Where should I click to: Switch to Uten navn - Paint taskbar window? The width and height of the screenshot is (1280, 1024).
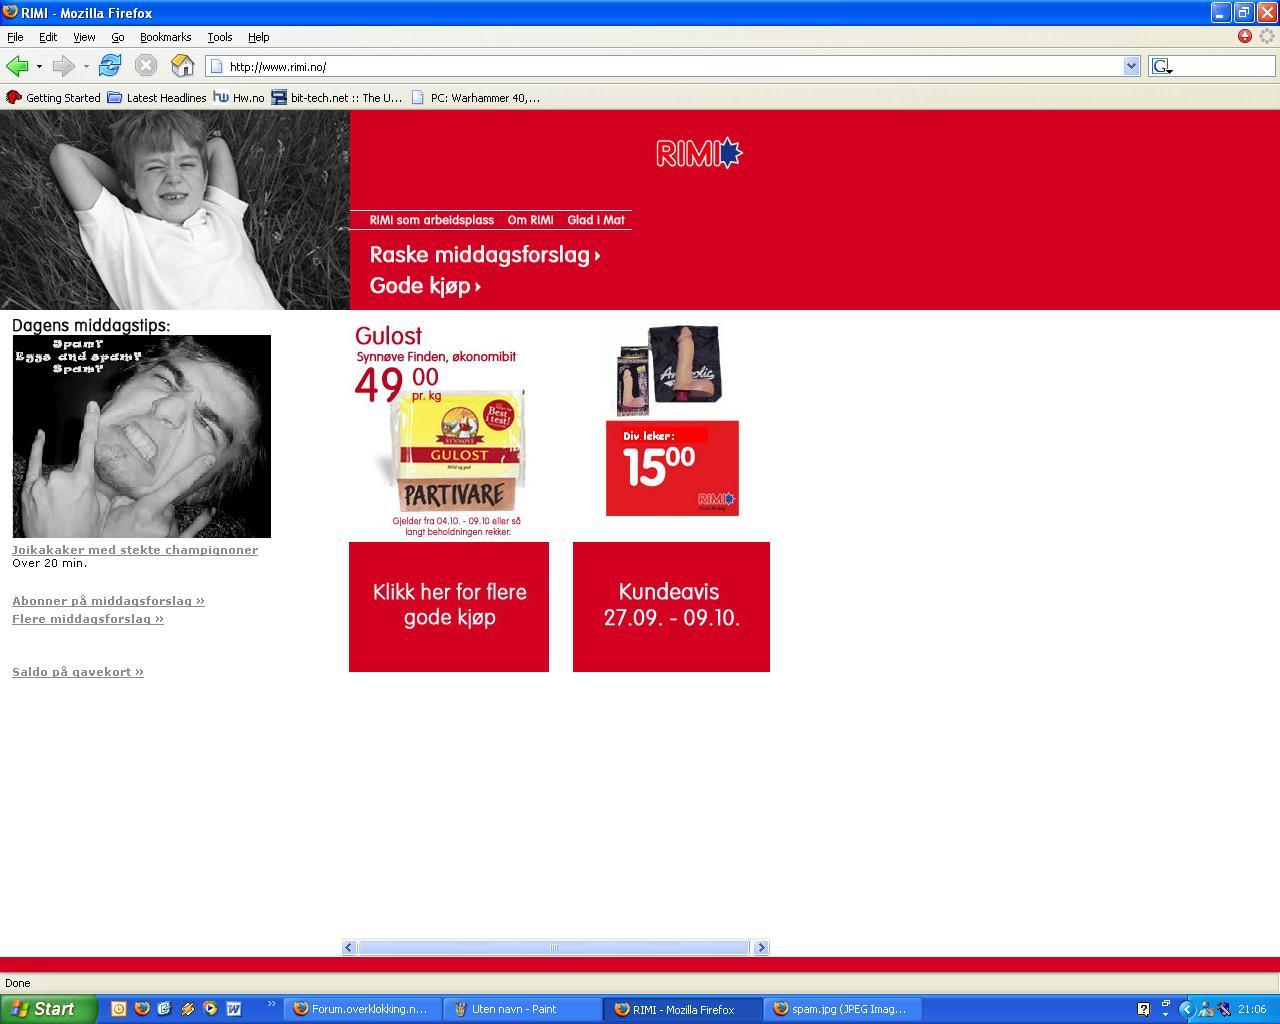click(x=523, y=1009)
